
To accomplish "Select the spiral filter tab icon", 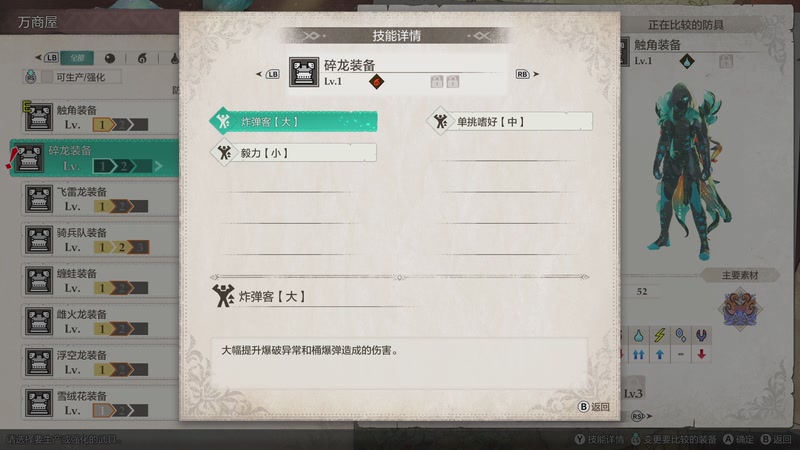I will click(x=142, y=58).
